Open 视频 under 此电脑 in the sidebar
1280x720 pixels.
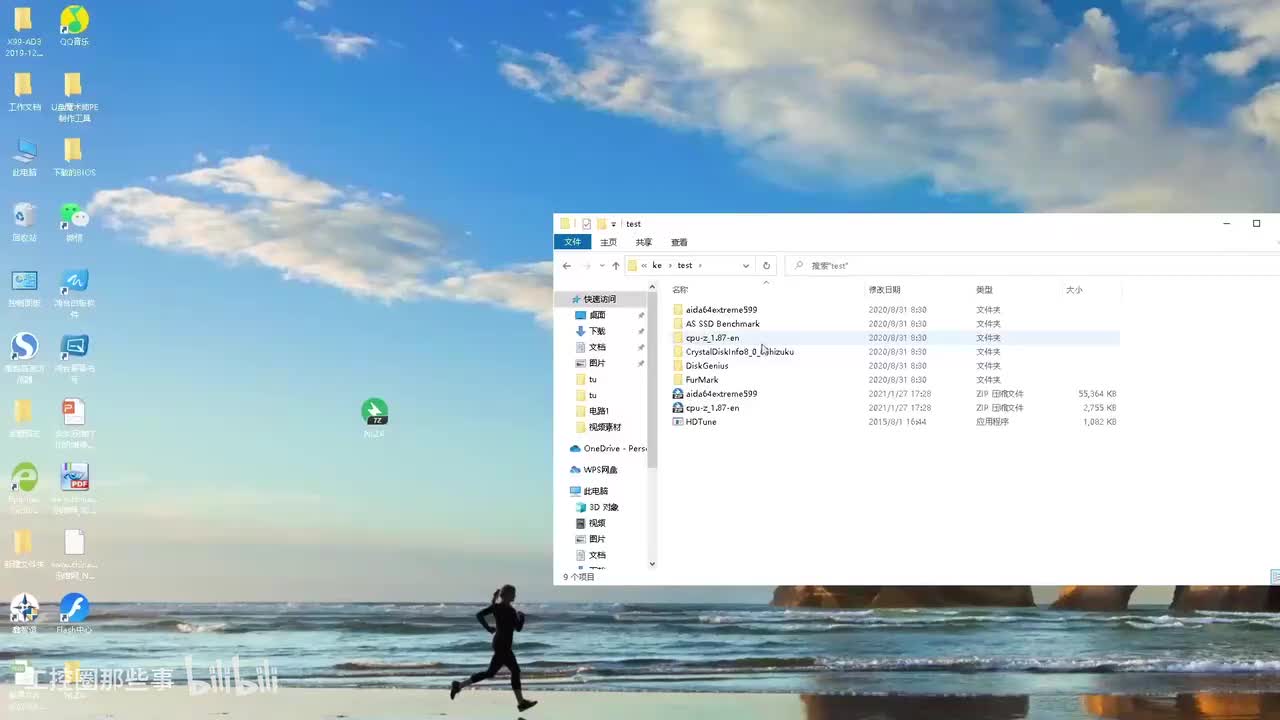[591, 523]
